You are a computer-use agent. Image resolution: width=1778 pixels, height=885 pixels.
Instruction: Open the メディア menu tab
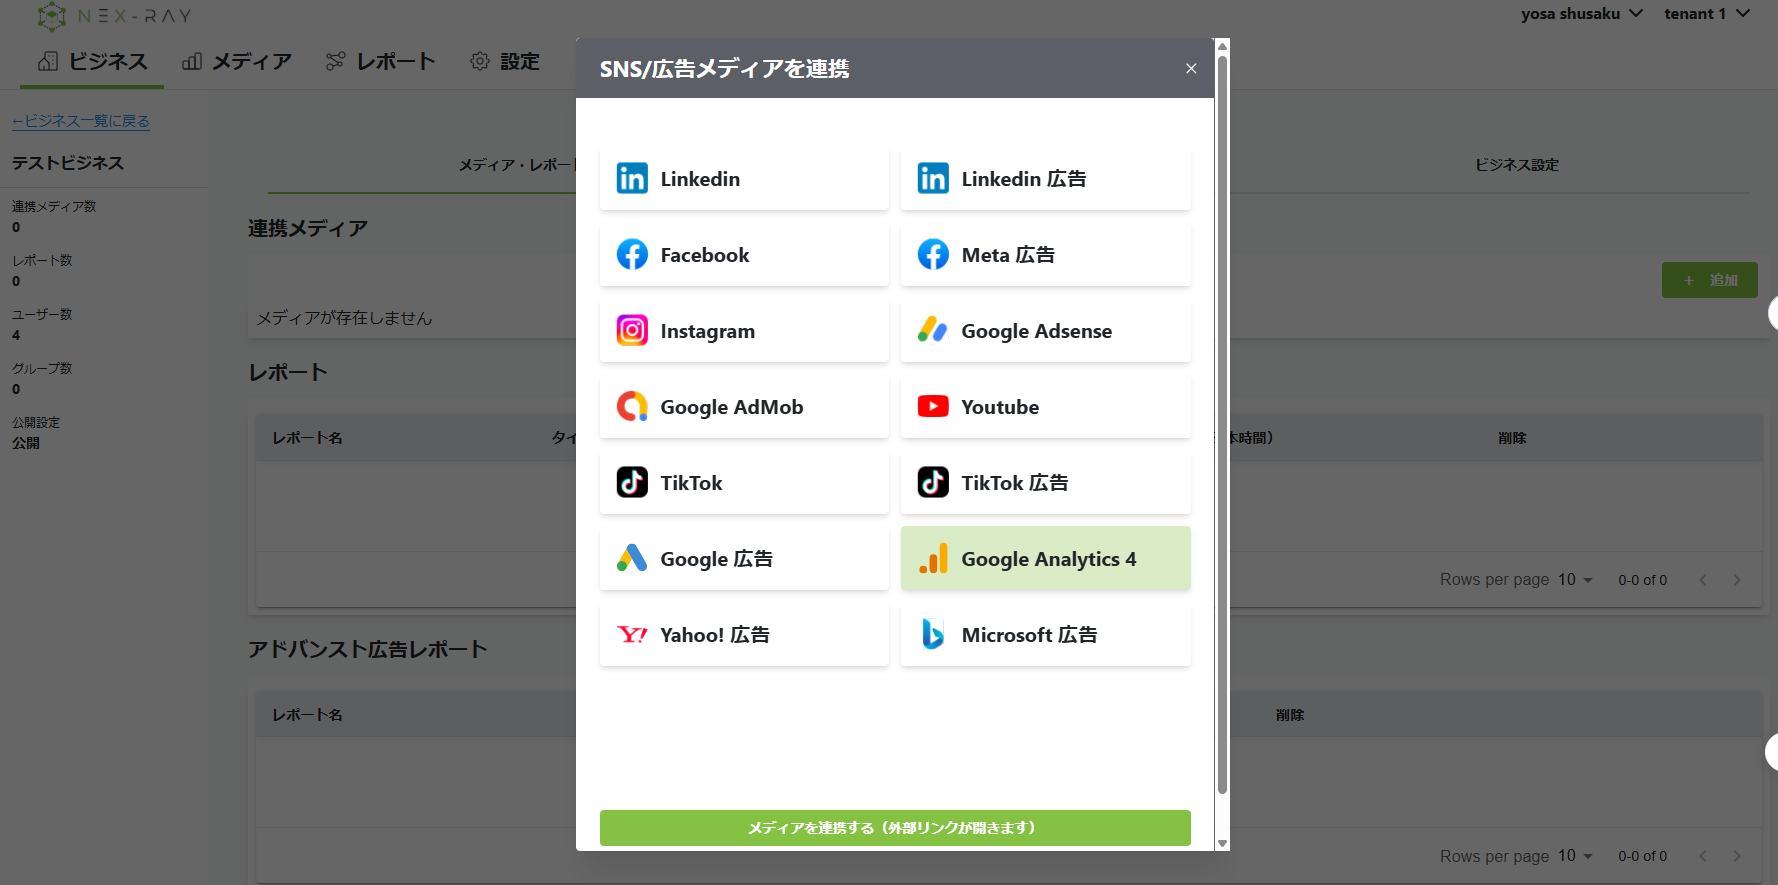coord(237,62)
